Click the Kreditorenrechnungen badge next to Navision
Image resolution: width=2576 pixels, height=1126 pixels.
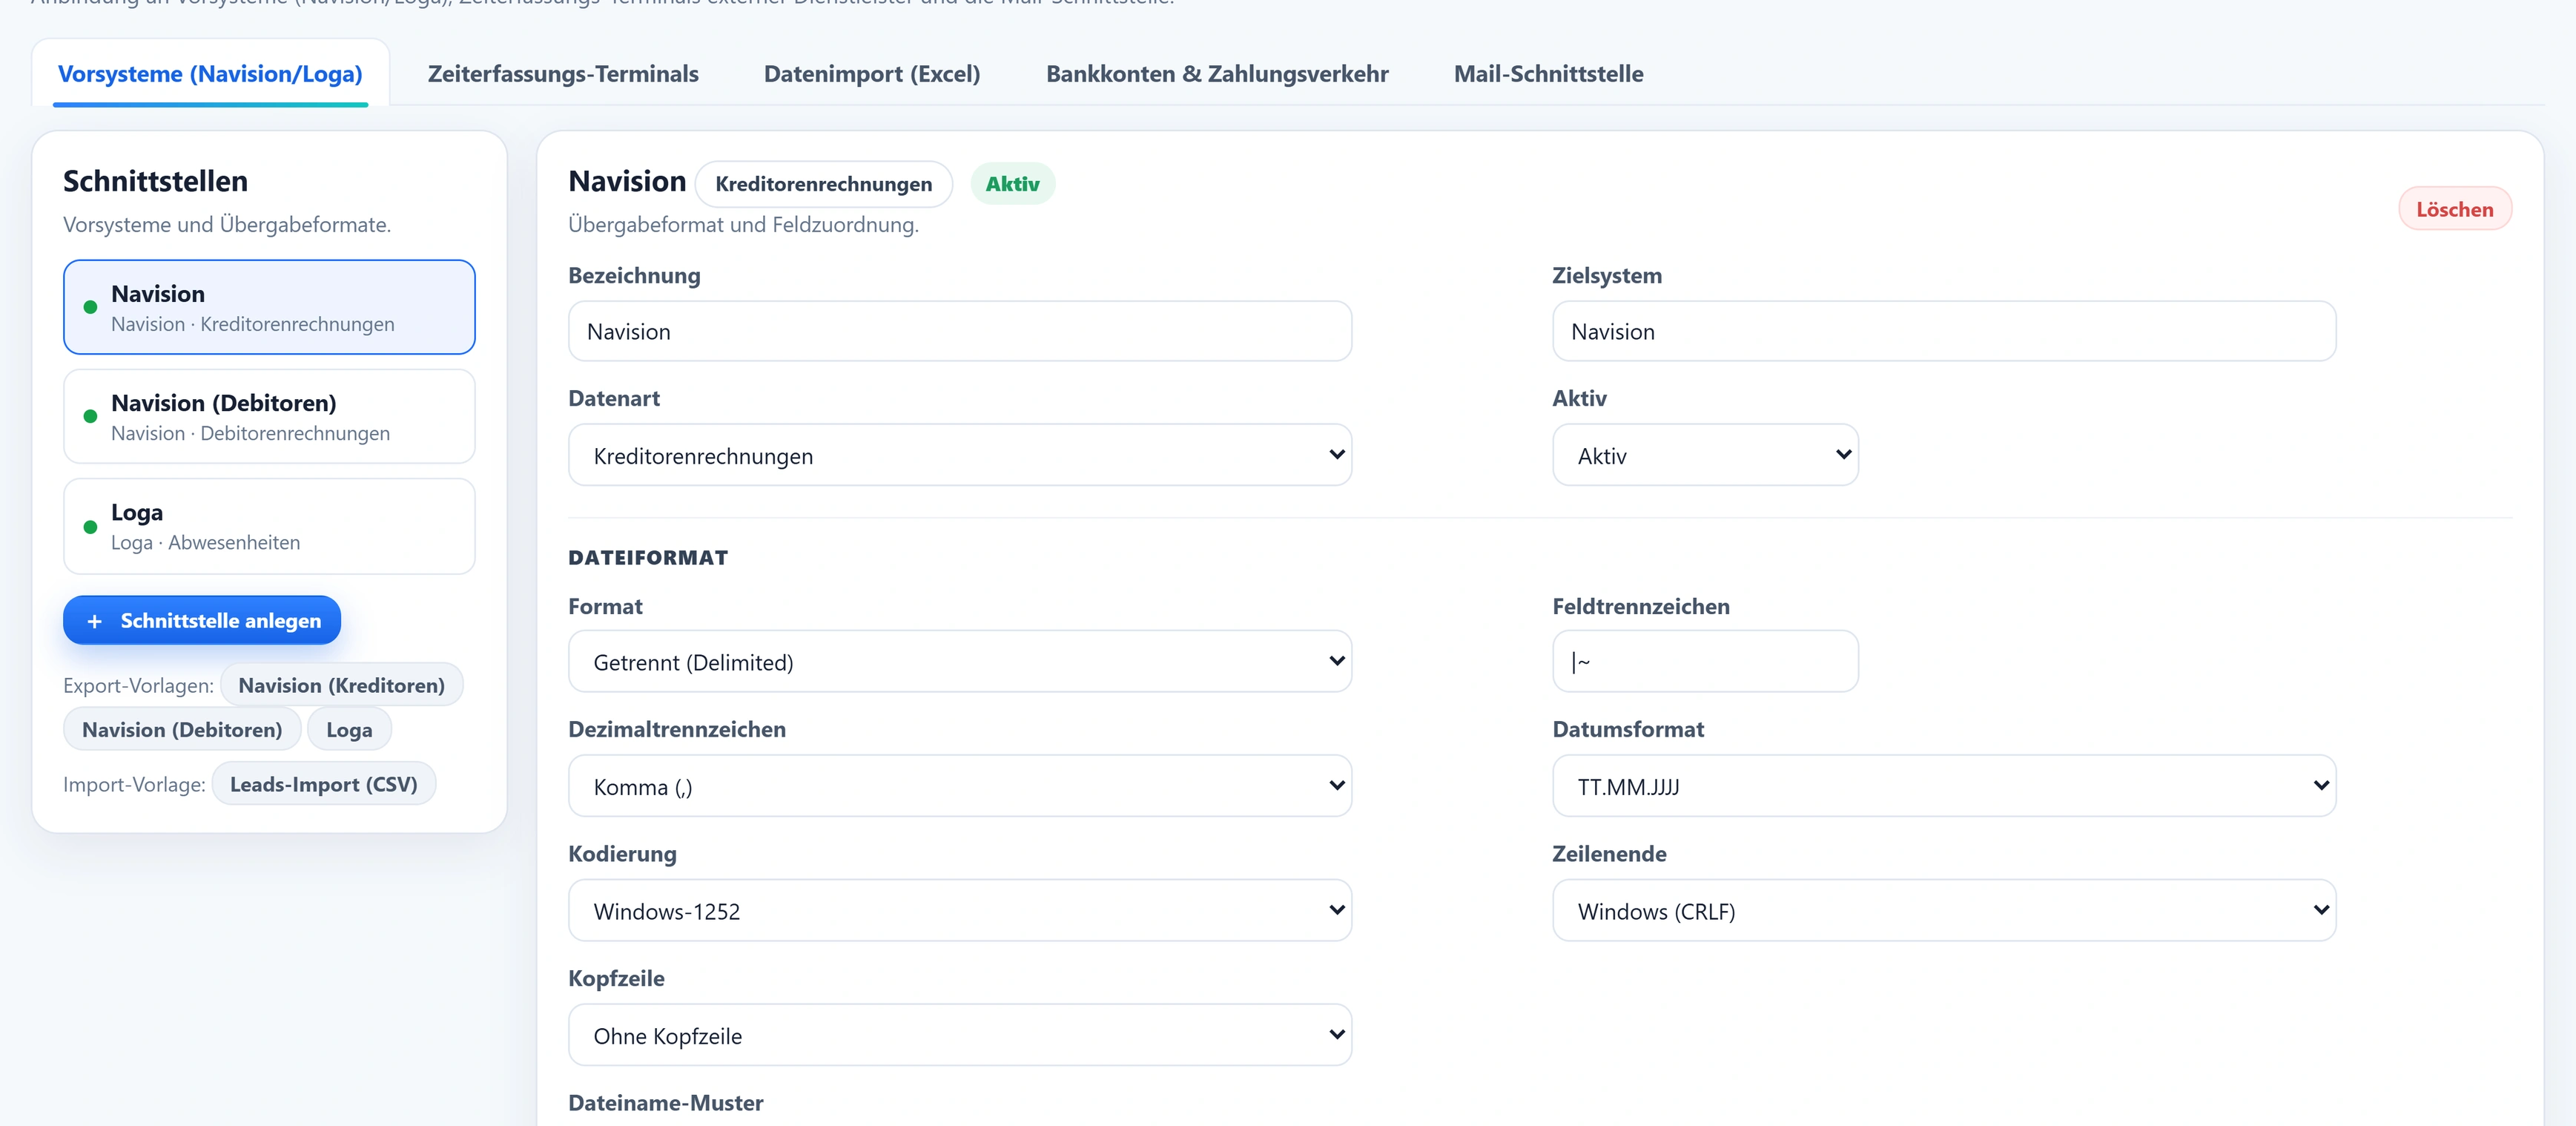(x=824, y=184)
